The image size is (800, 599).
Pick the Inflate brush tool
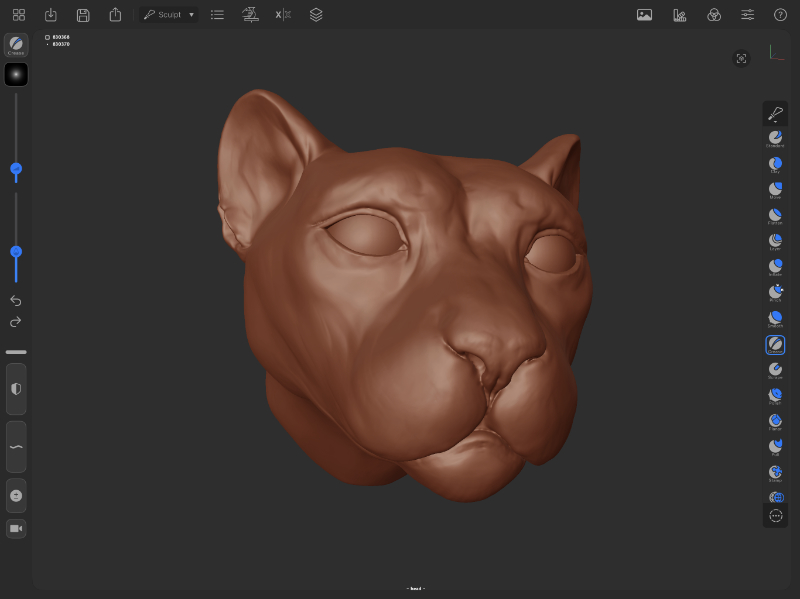775,267
